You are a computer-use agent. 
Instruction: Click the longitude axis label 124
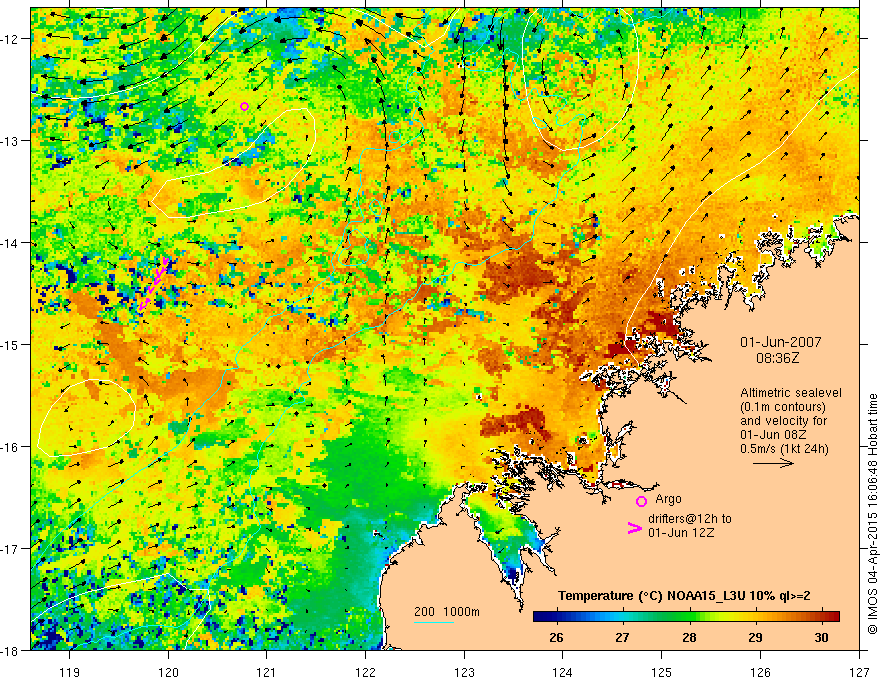pyautogui.click(x=563, y=672)
